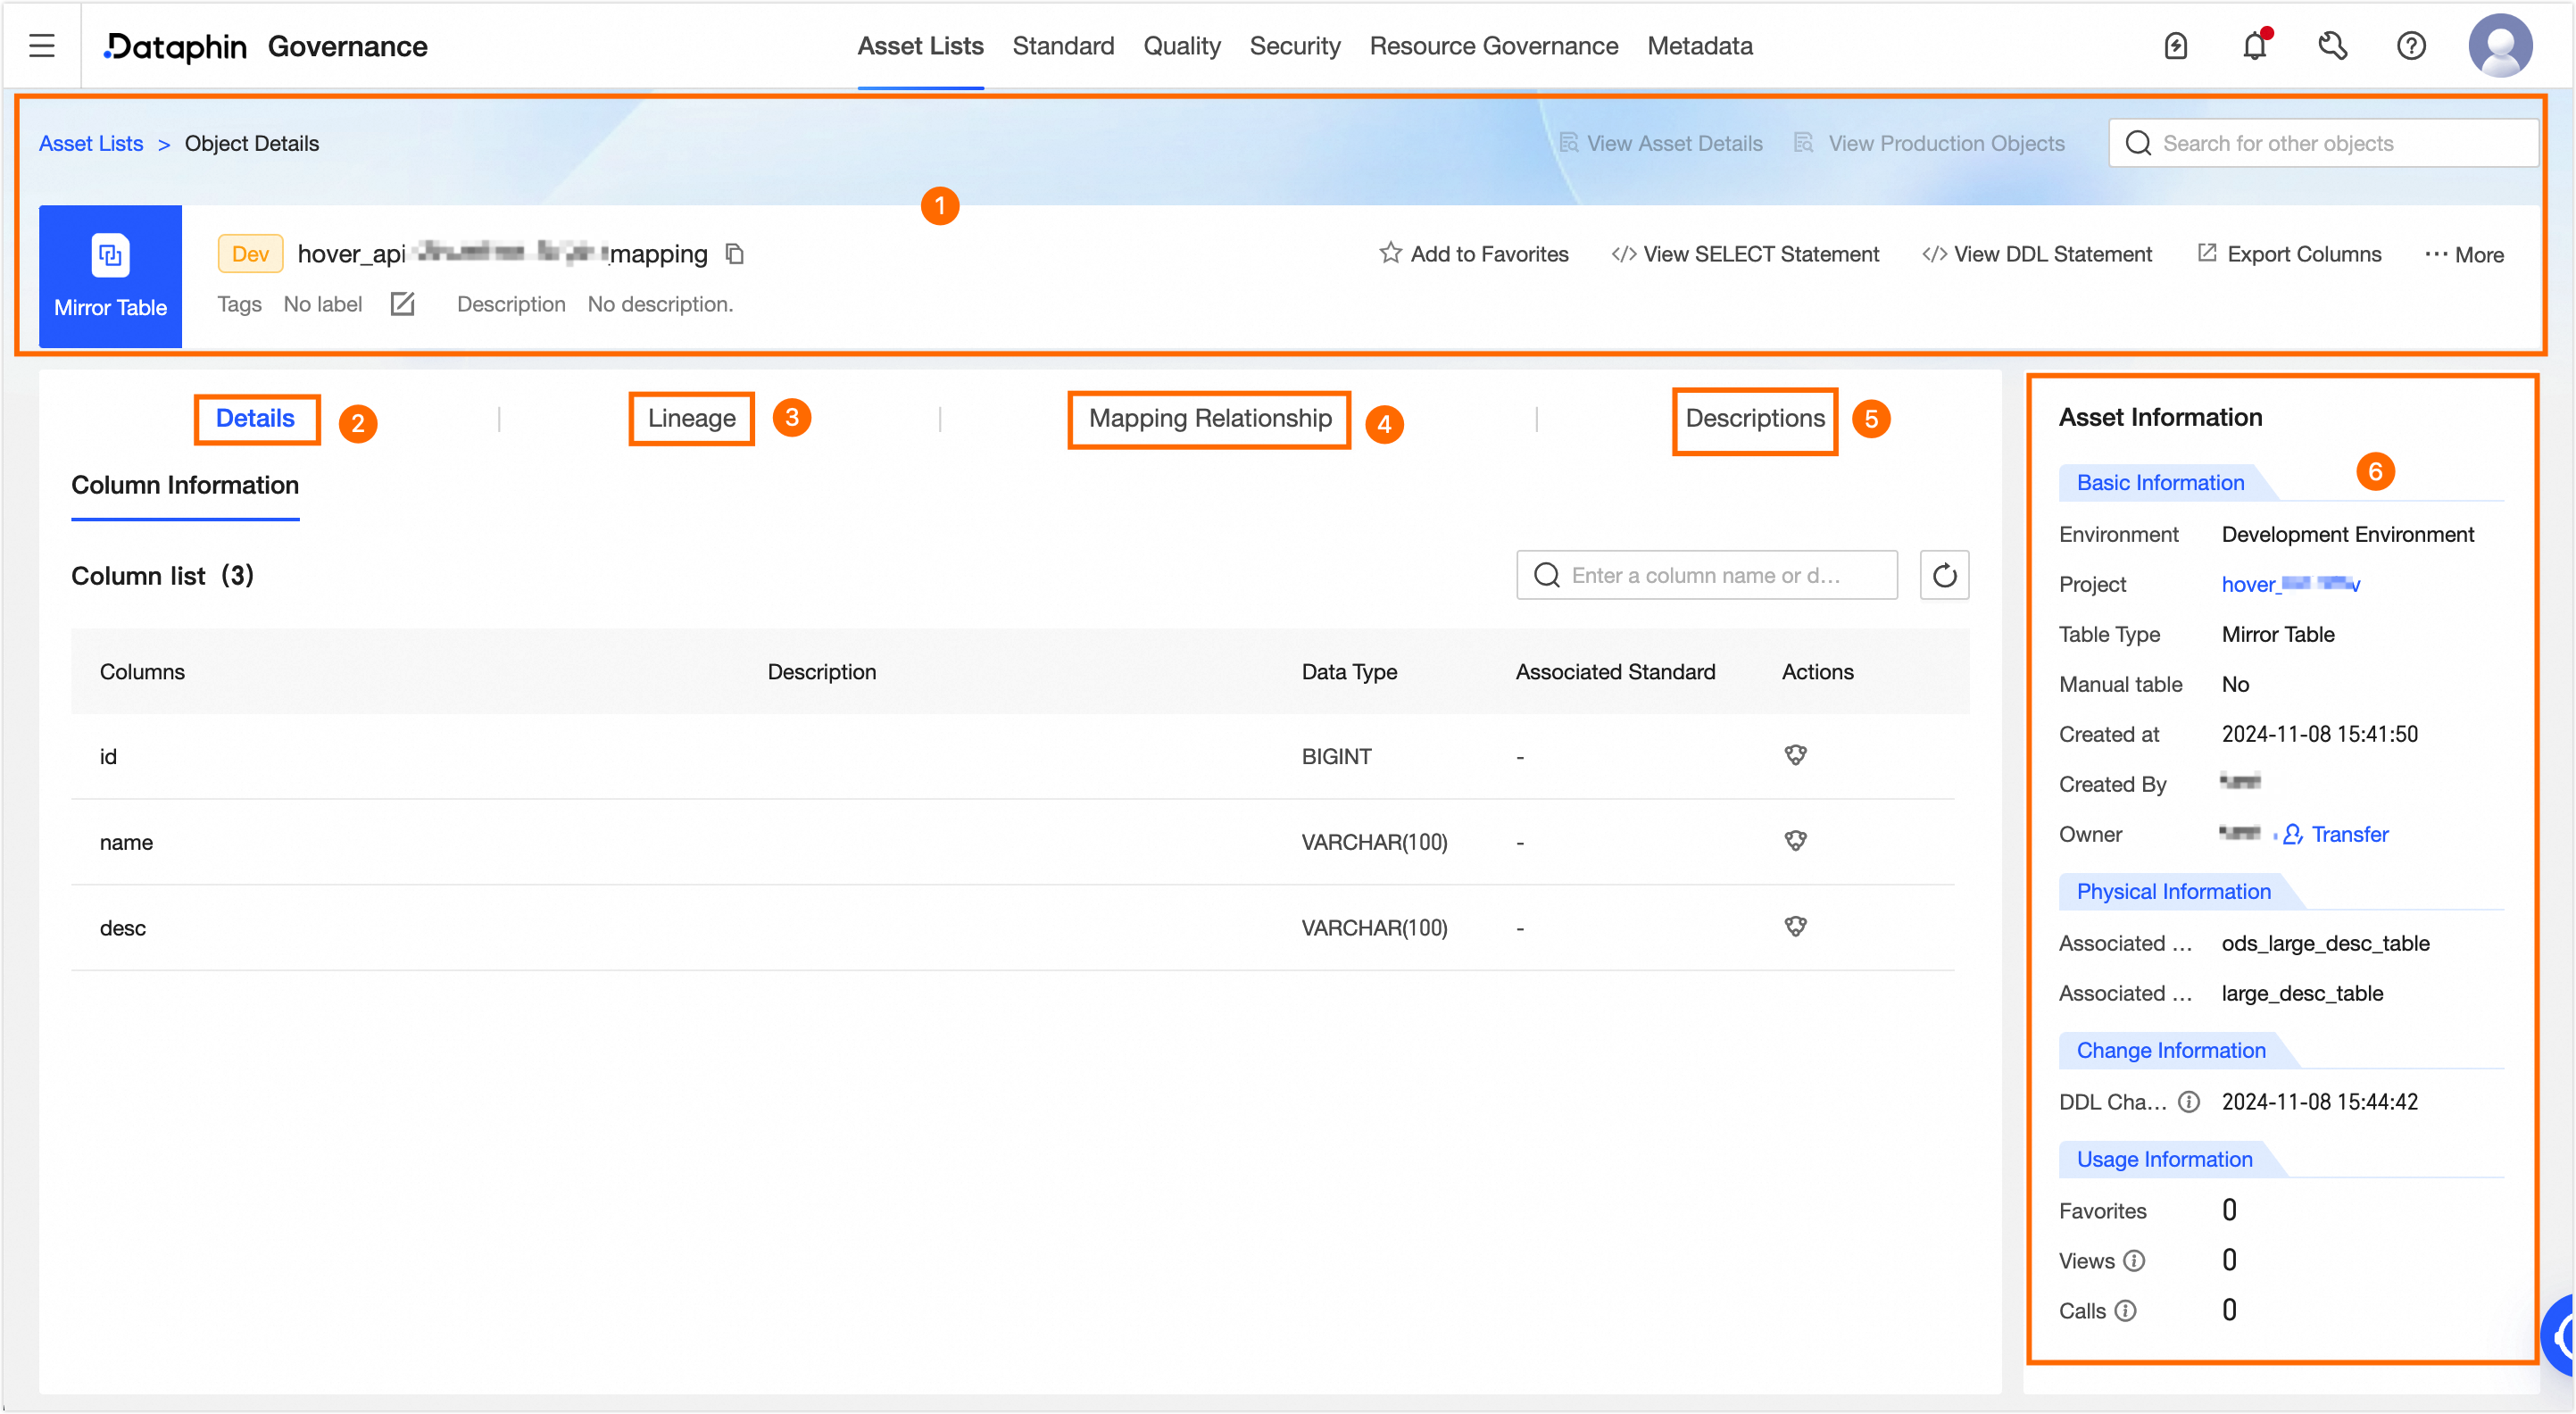The height and width of the screenshot is (1414, 2576).
Task: Click the info icon beside Calls
Action: (2126, 1311)
